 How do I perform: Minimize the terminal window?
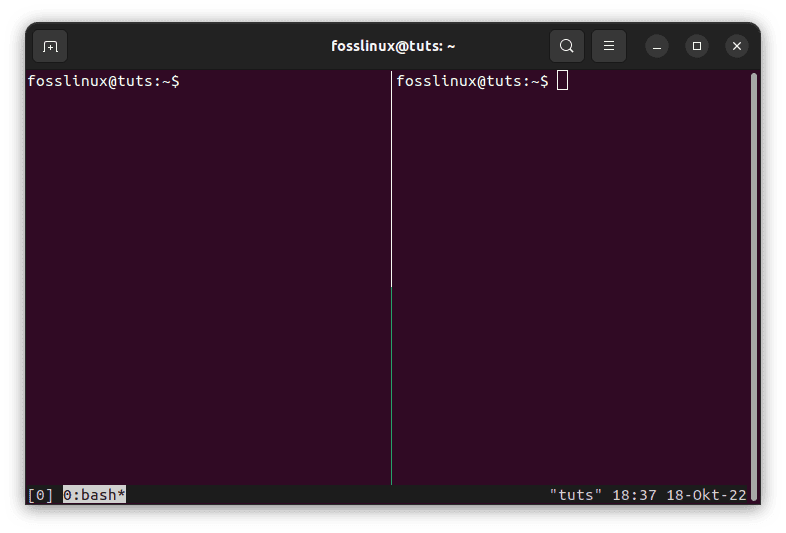657,46
